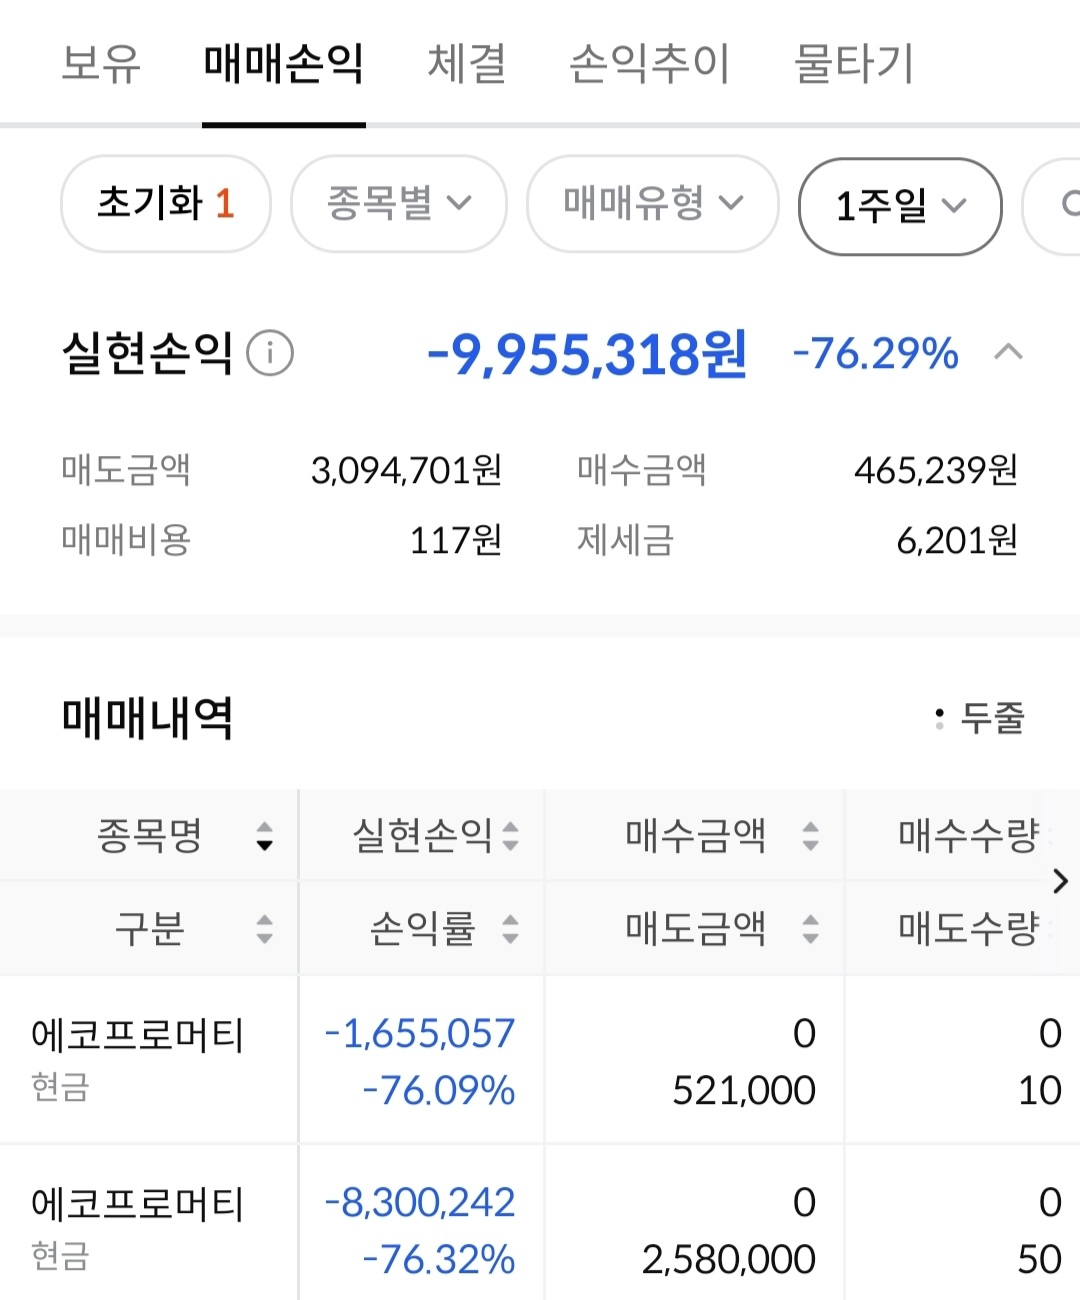Viewport: 1080px width, 1300px height.
Task: Tap the search icon at right edge
Action: click(1066, 205)
